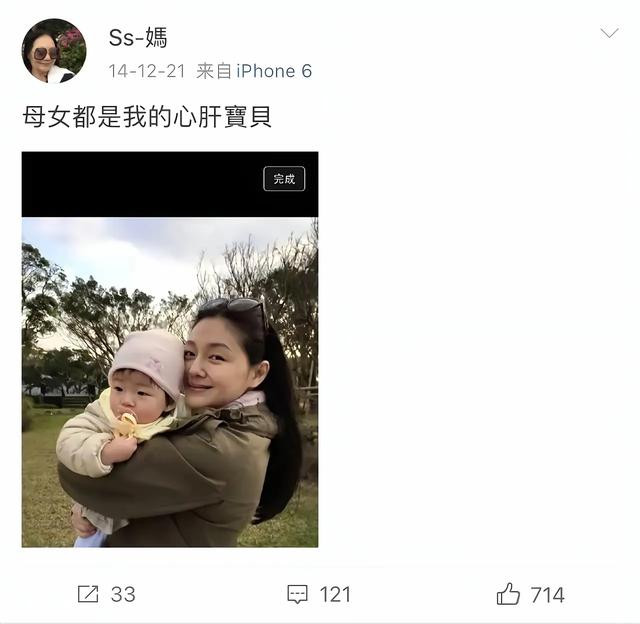View the 714 likes count
Screen dimensions: 640x624
(x=547, y=595)
